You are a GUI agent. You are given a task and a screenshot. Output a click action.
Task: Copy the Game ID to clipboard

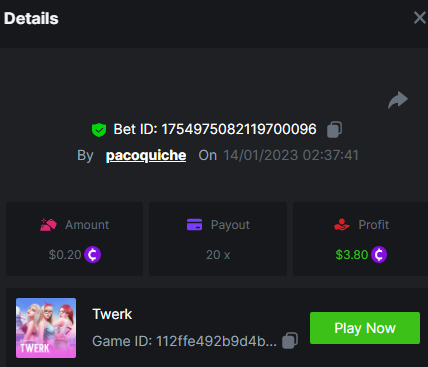pyautogui.click(x=290, y=341)
